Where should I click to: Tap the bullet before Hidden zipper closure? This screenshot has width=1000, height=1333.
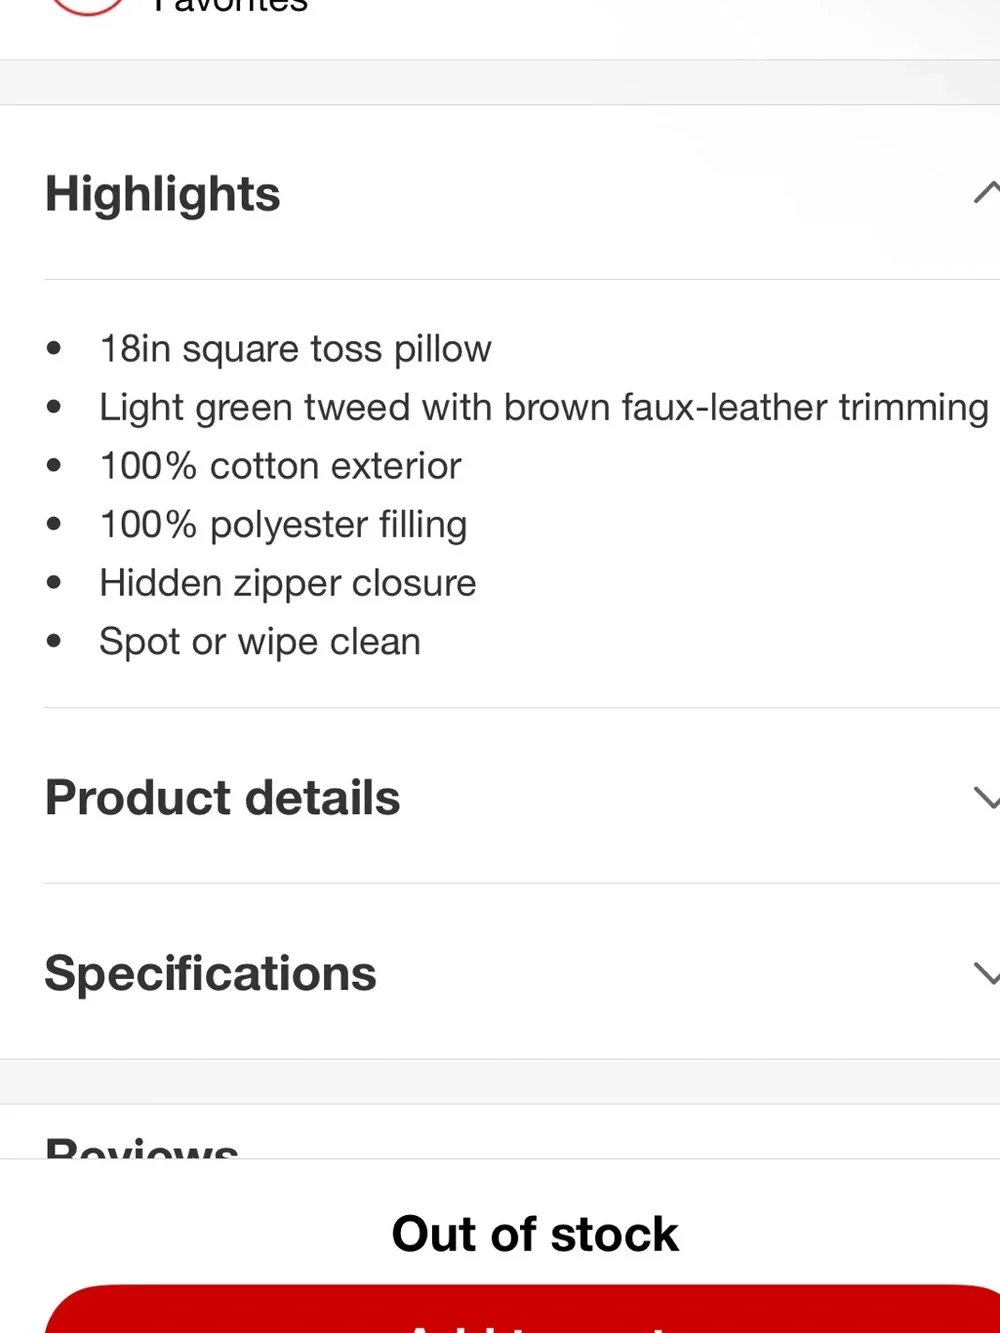tap(54, 582)
